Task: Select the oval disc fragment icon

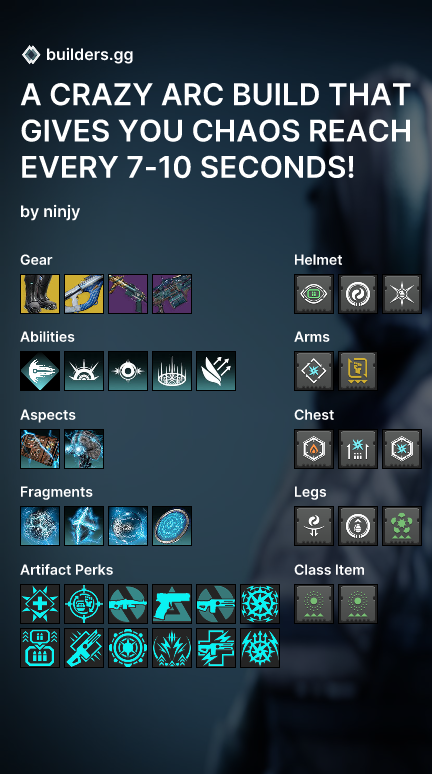Action: click(172, 526)
